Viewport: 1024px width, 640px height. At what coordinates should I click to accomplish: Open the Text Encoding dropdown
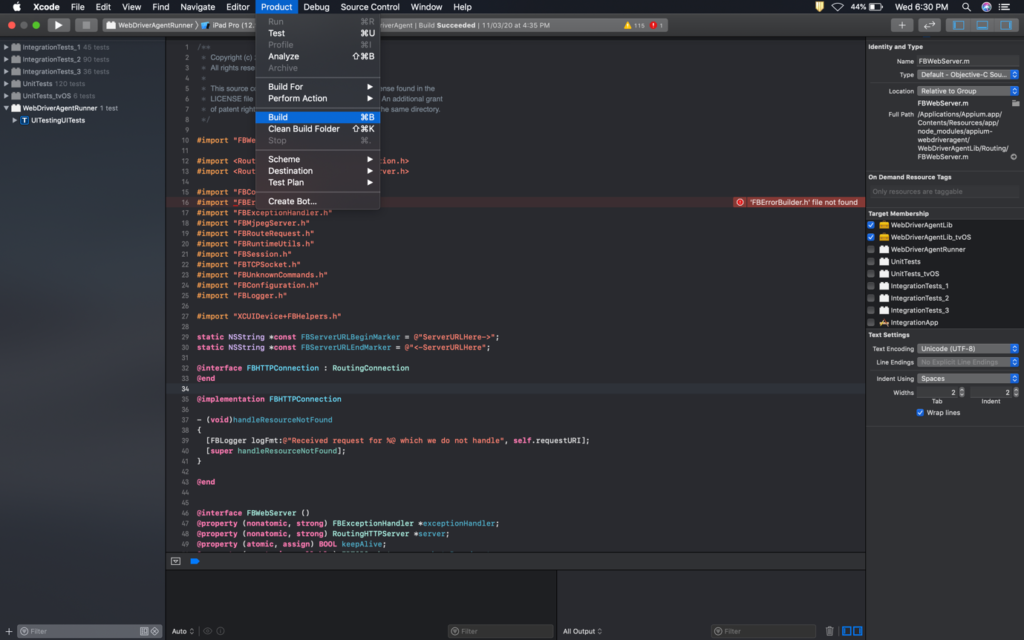(x=968, y=349)
